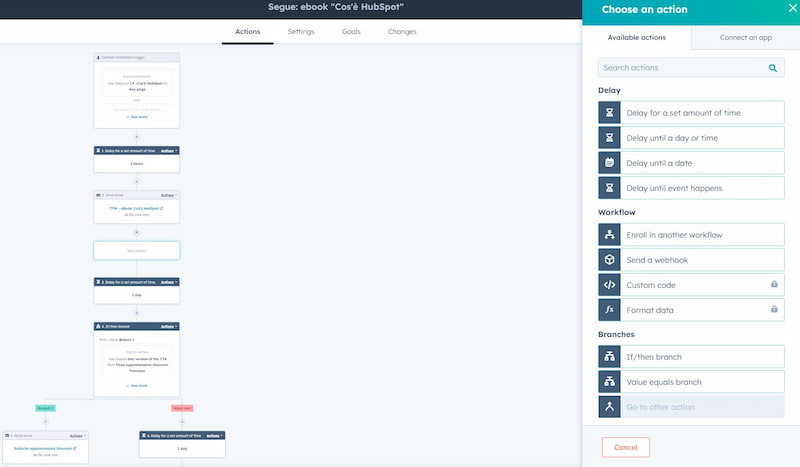Open Actions dropdown on step 5 Send email card
The width and height of the screenshot is (800, 467).
click(78, 436)
